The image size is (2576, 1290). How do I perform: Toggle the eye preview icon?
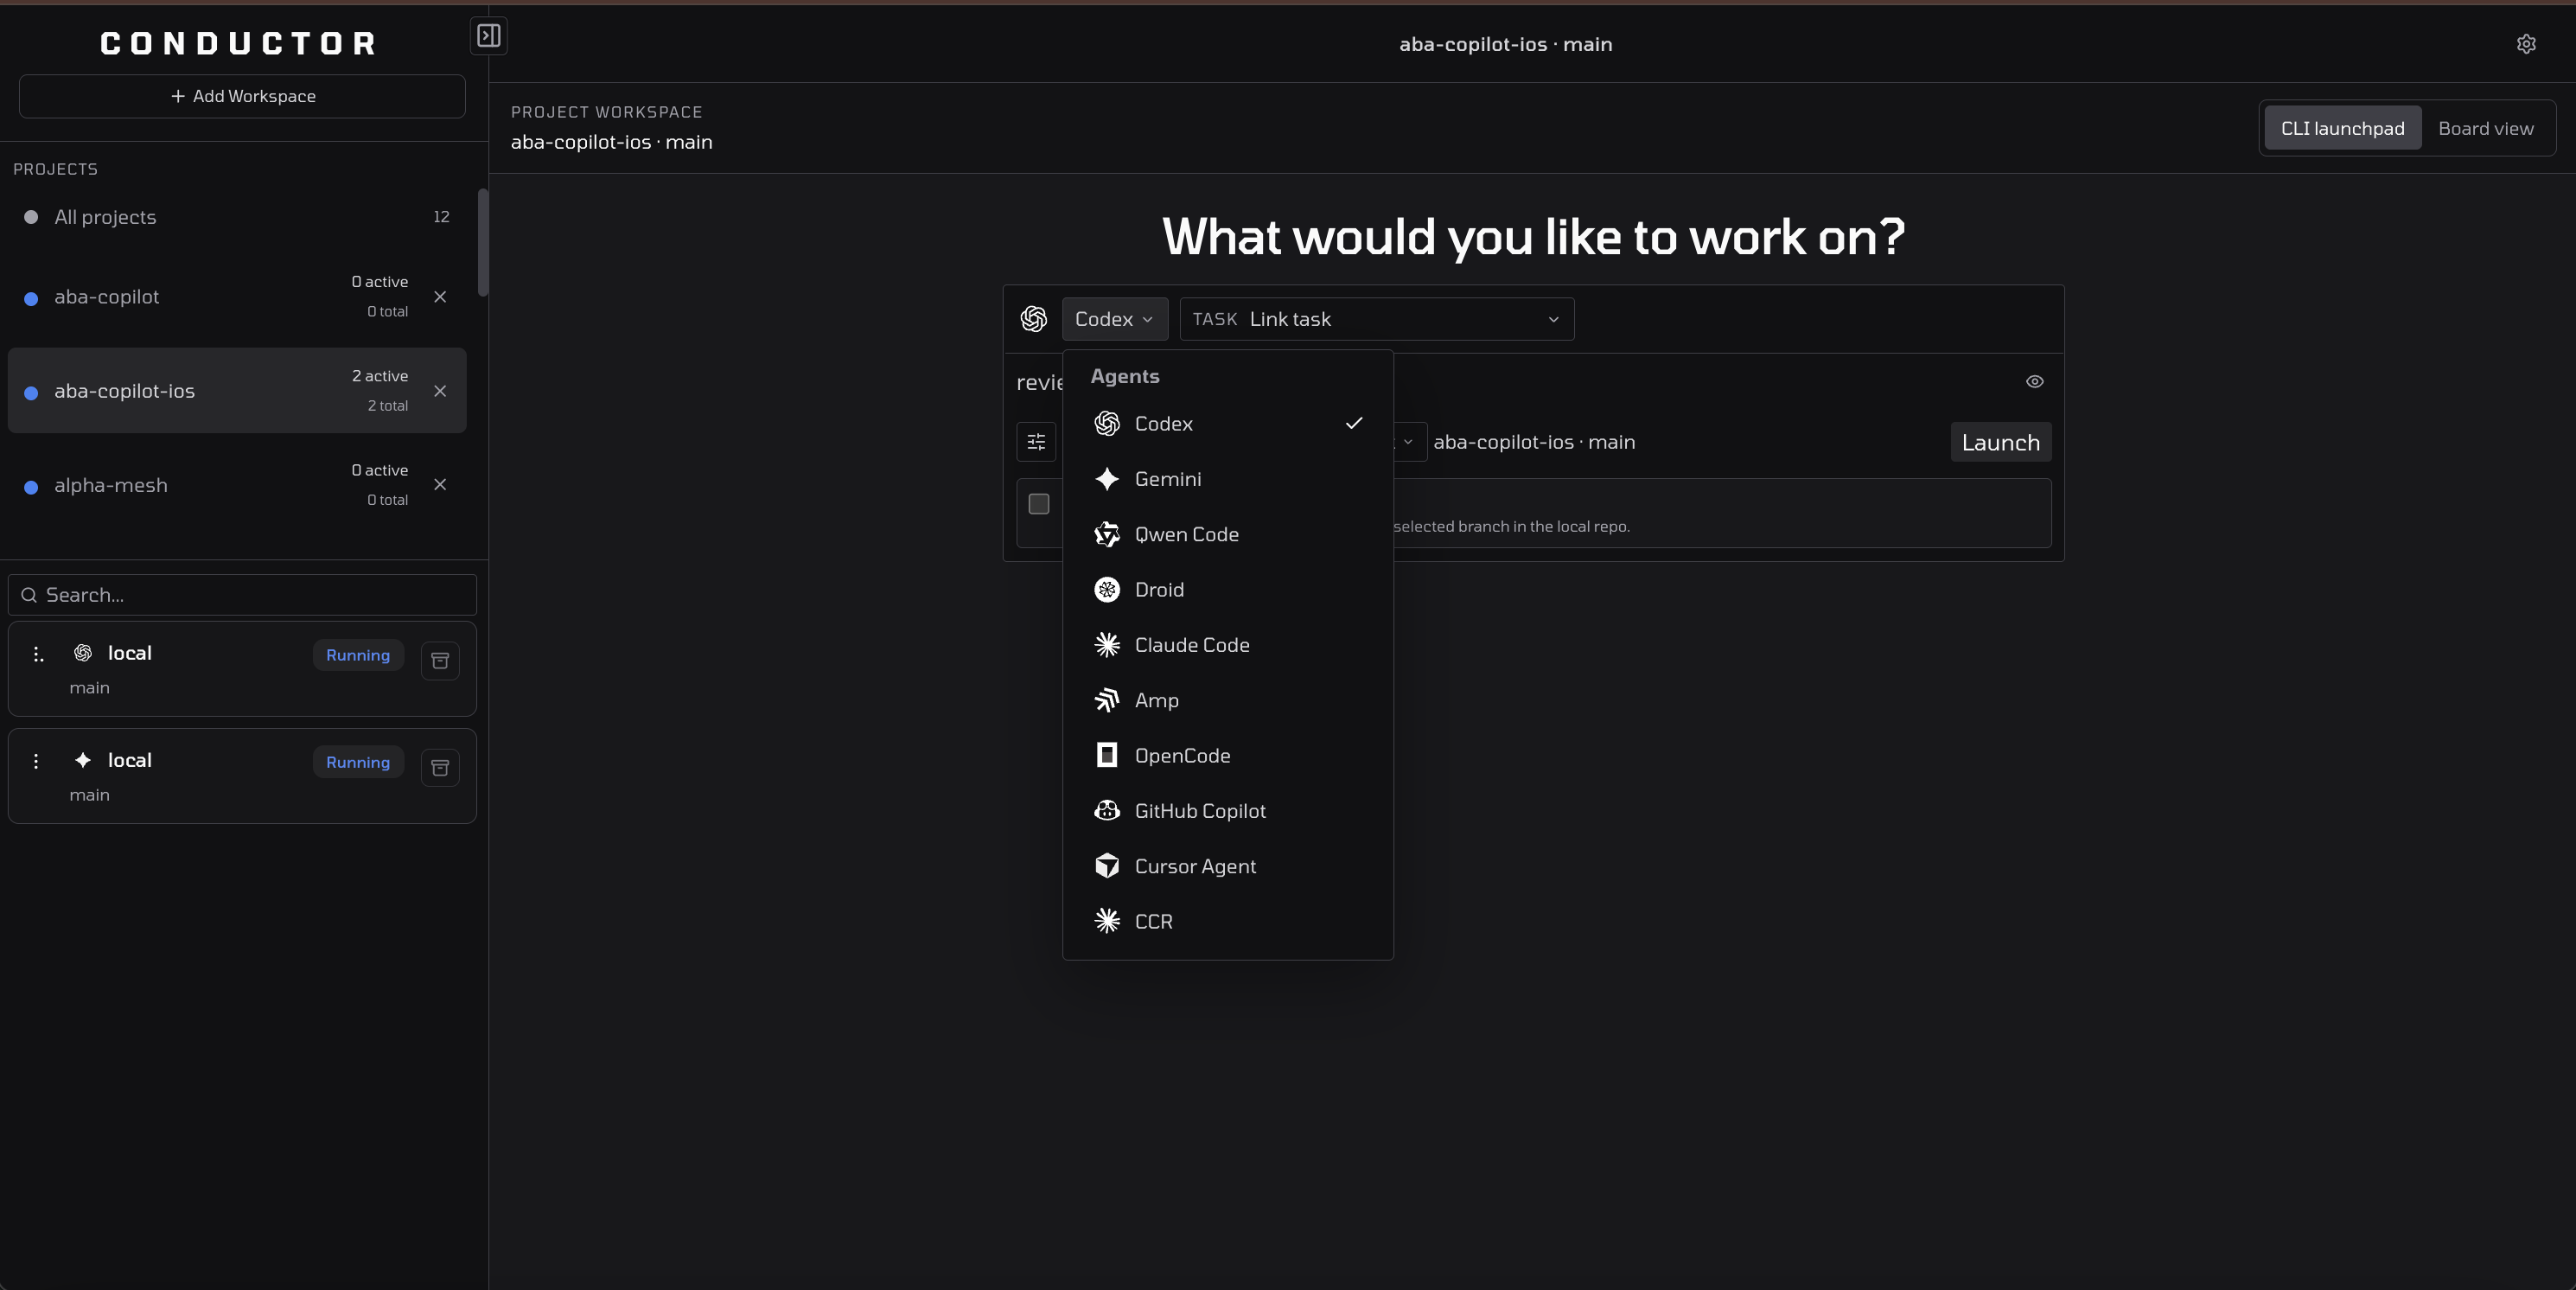coord(2034,382)
